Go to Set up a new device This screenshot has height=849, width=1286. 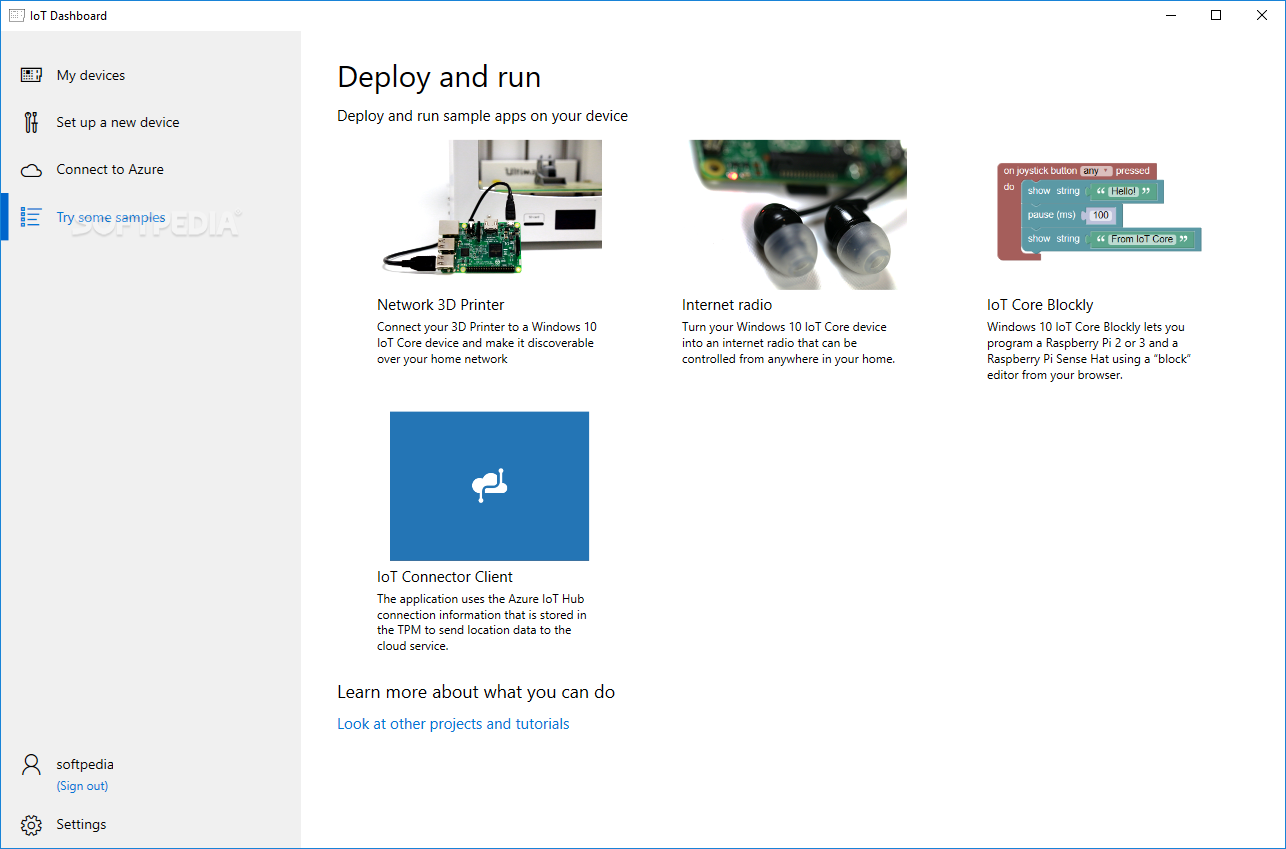(x=151, y=122)
